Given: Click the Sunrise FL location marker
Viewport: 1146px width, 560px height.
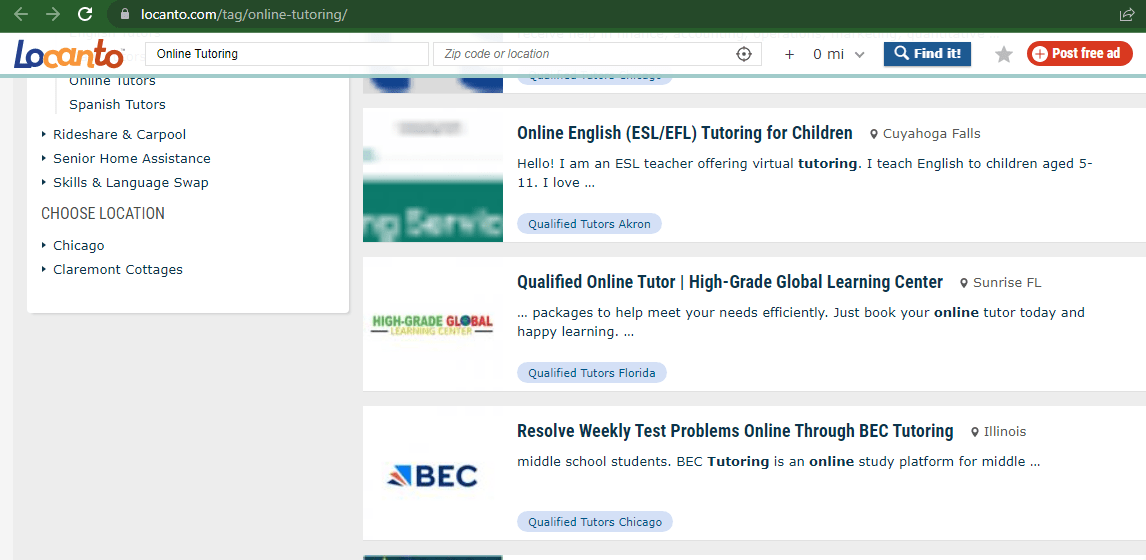Looking at the screenshot, I should [1001, 283].
